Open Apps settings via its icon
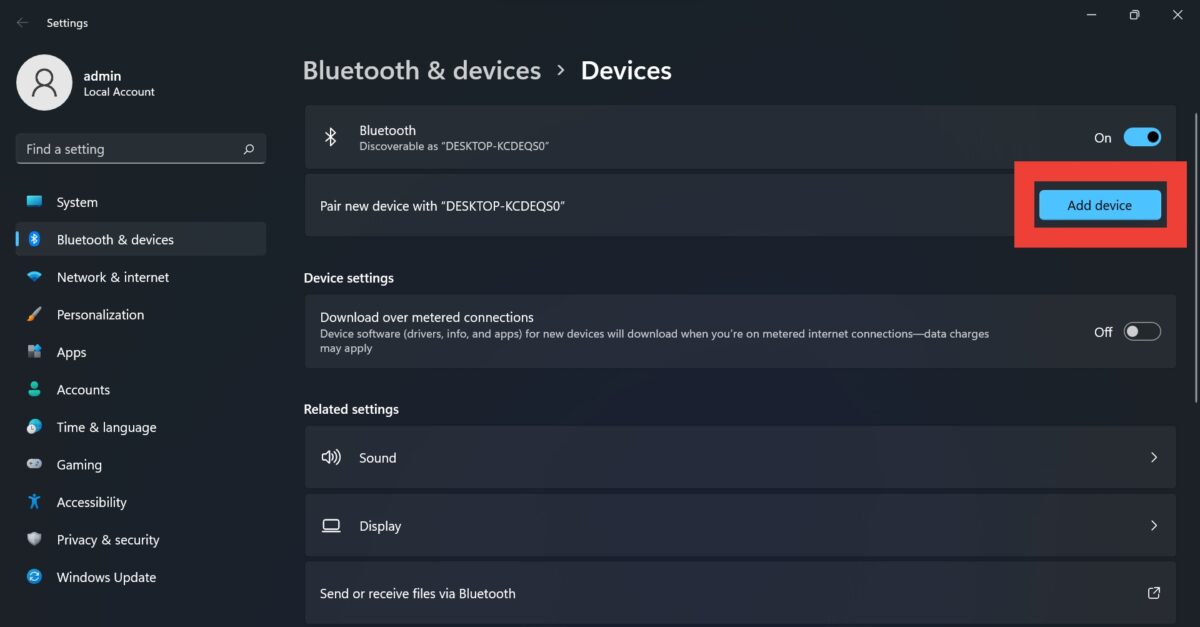The height and width of the screenshot is (627, 1200). pyautogui.click(x=32, y=352)
